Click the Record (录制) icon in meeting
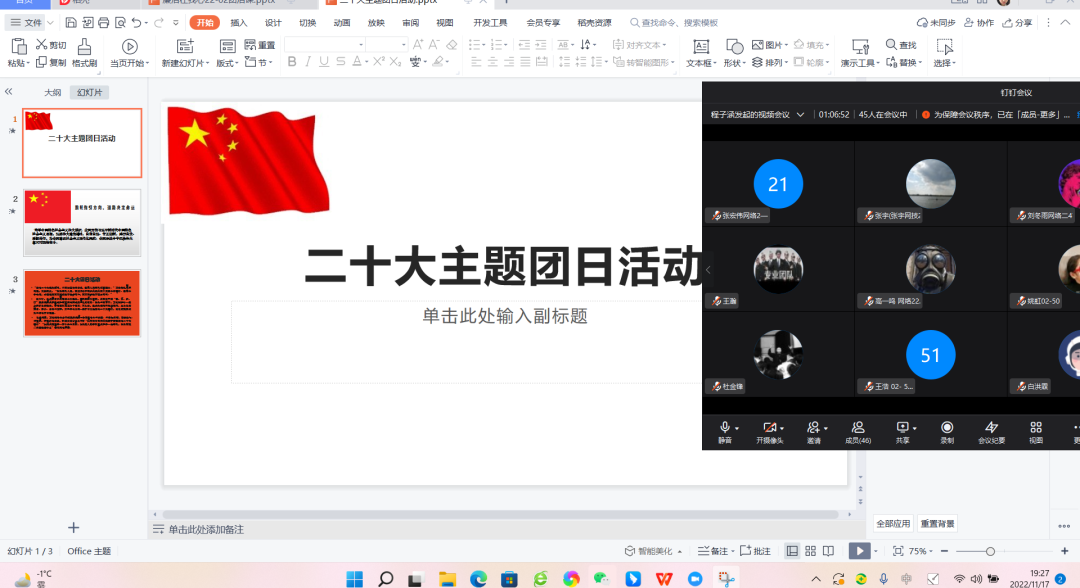The image size is (1080, 588). pos(947,427)
